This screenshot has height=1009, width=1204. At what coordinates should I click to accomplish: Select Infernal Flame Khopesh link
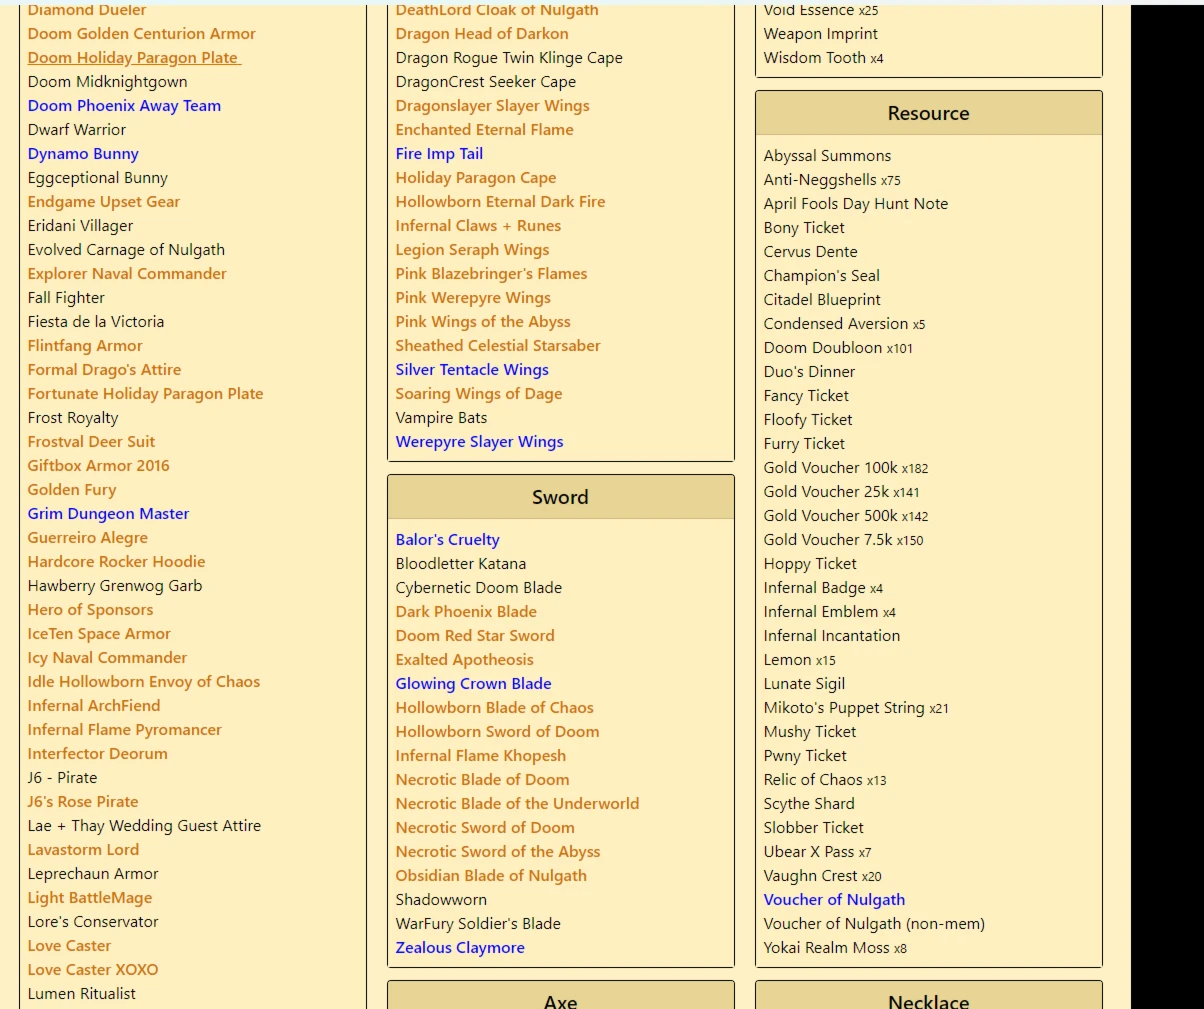(481, 756)
